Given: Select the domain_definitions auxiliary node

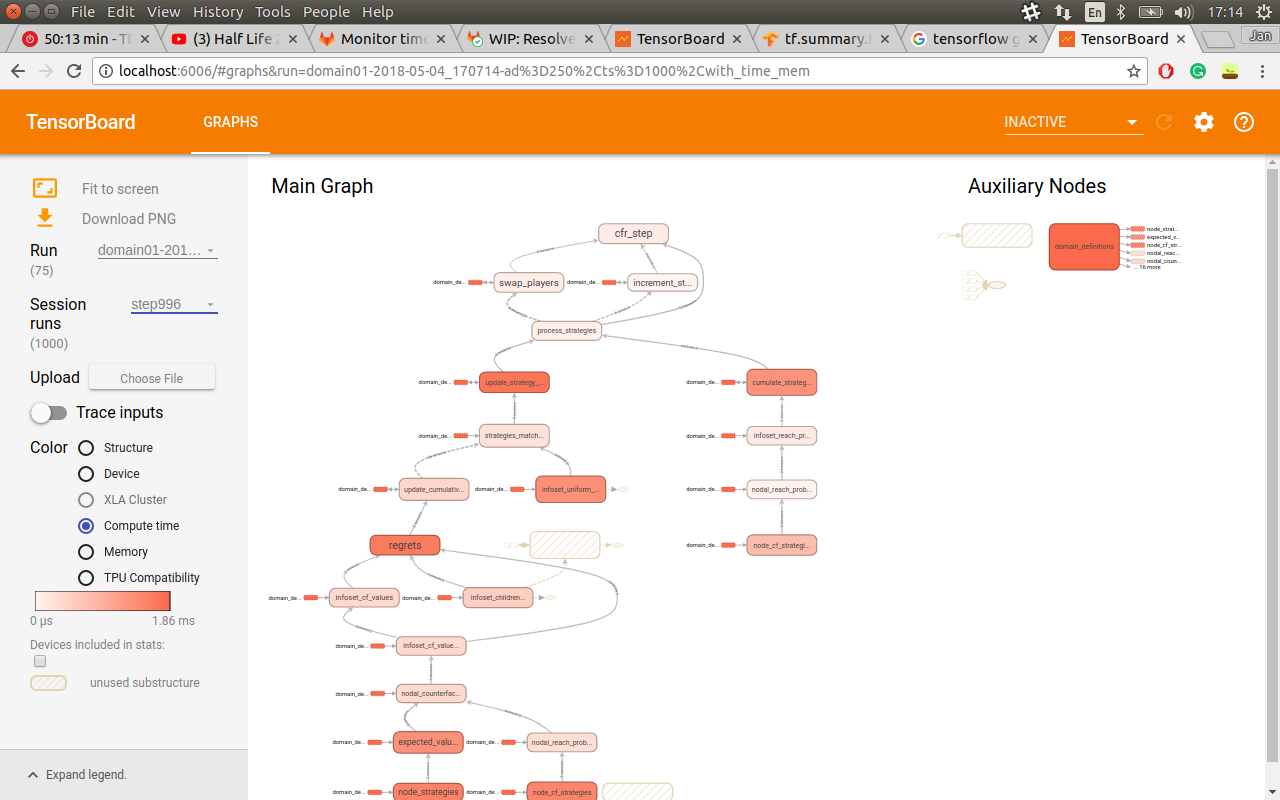Looking at the screenshot, I should (x=1084, y=246).
